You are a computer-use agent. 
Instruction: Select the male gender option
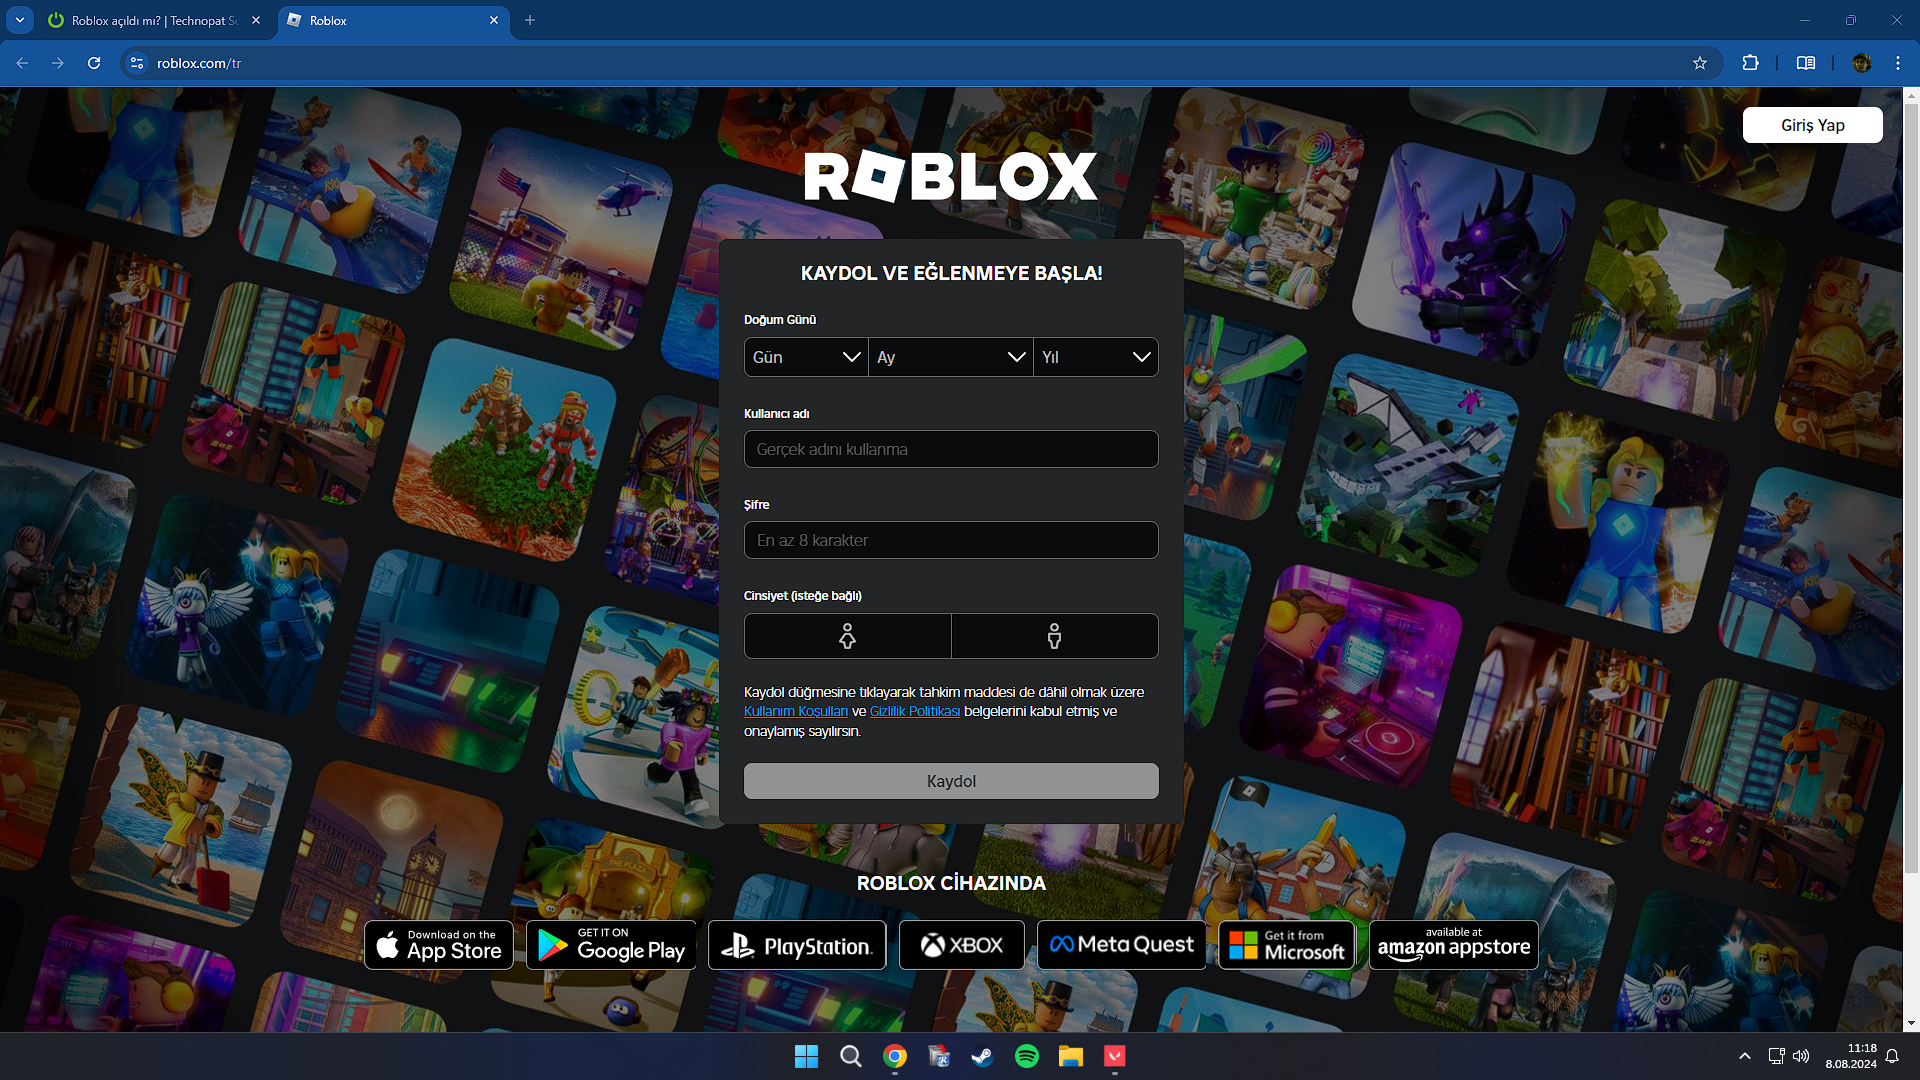pos(1054,636)
